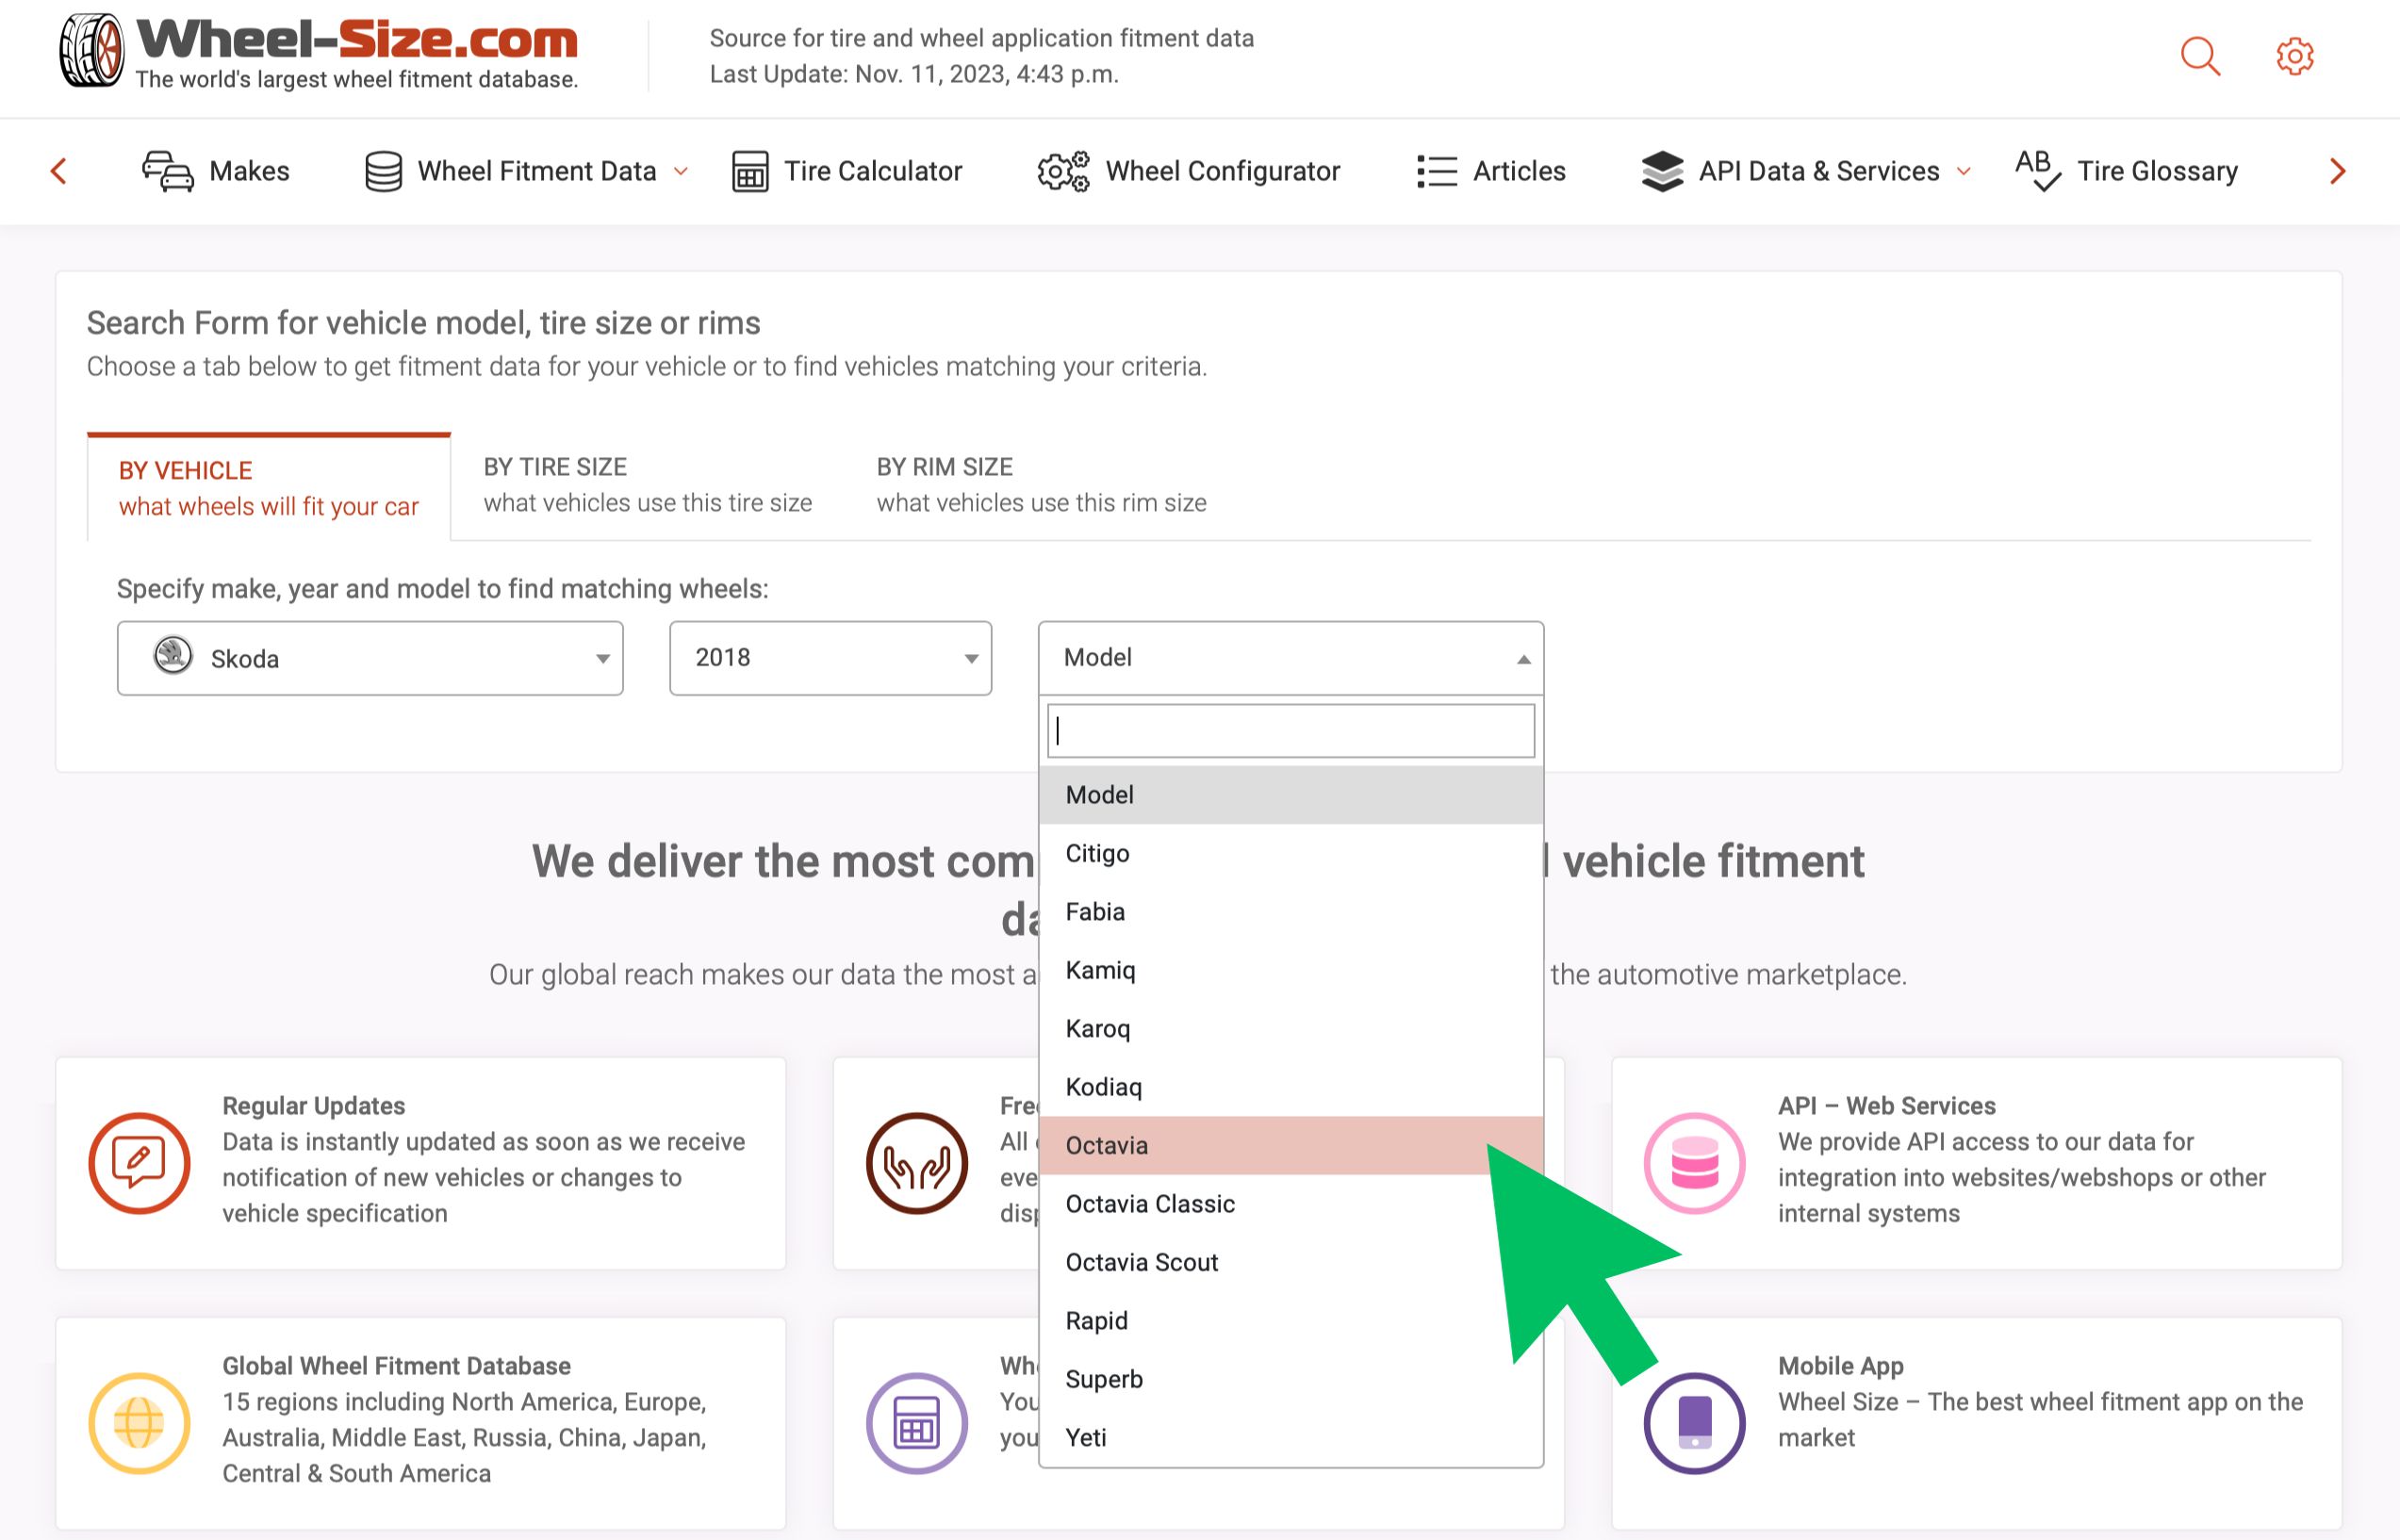Click the API Data layers icon

tap(1662, 171)
